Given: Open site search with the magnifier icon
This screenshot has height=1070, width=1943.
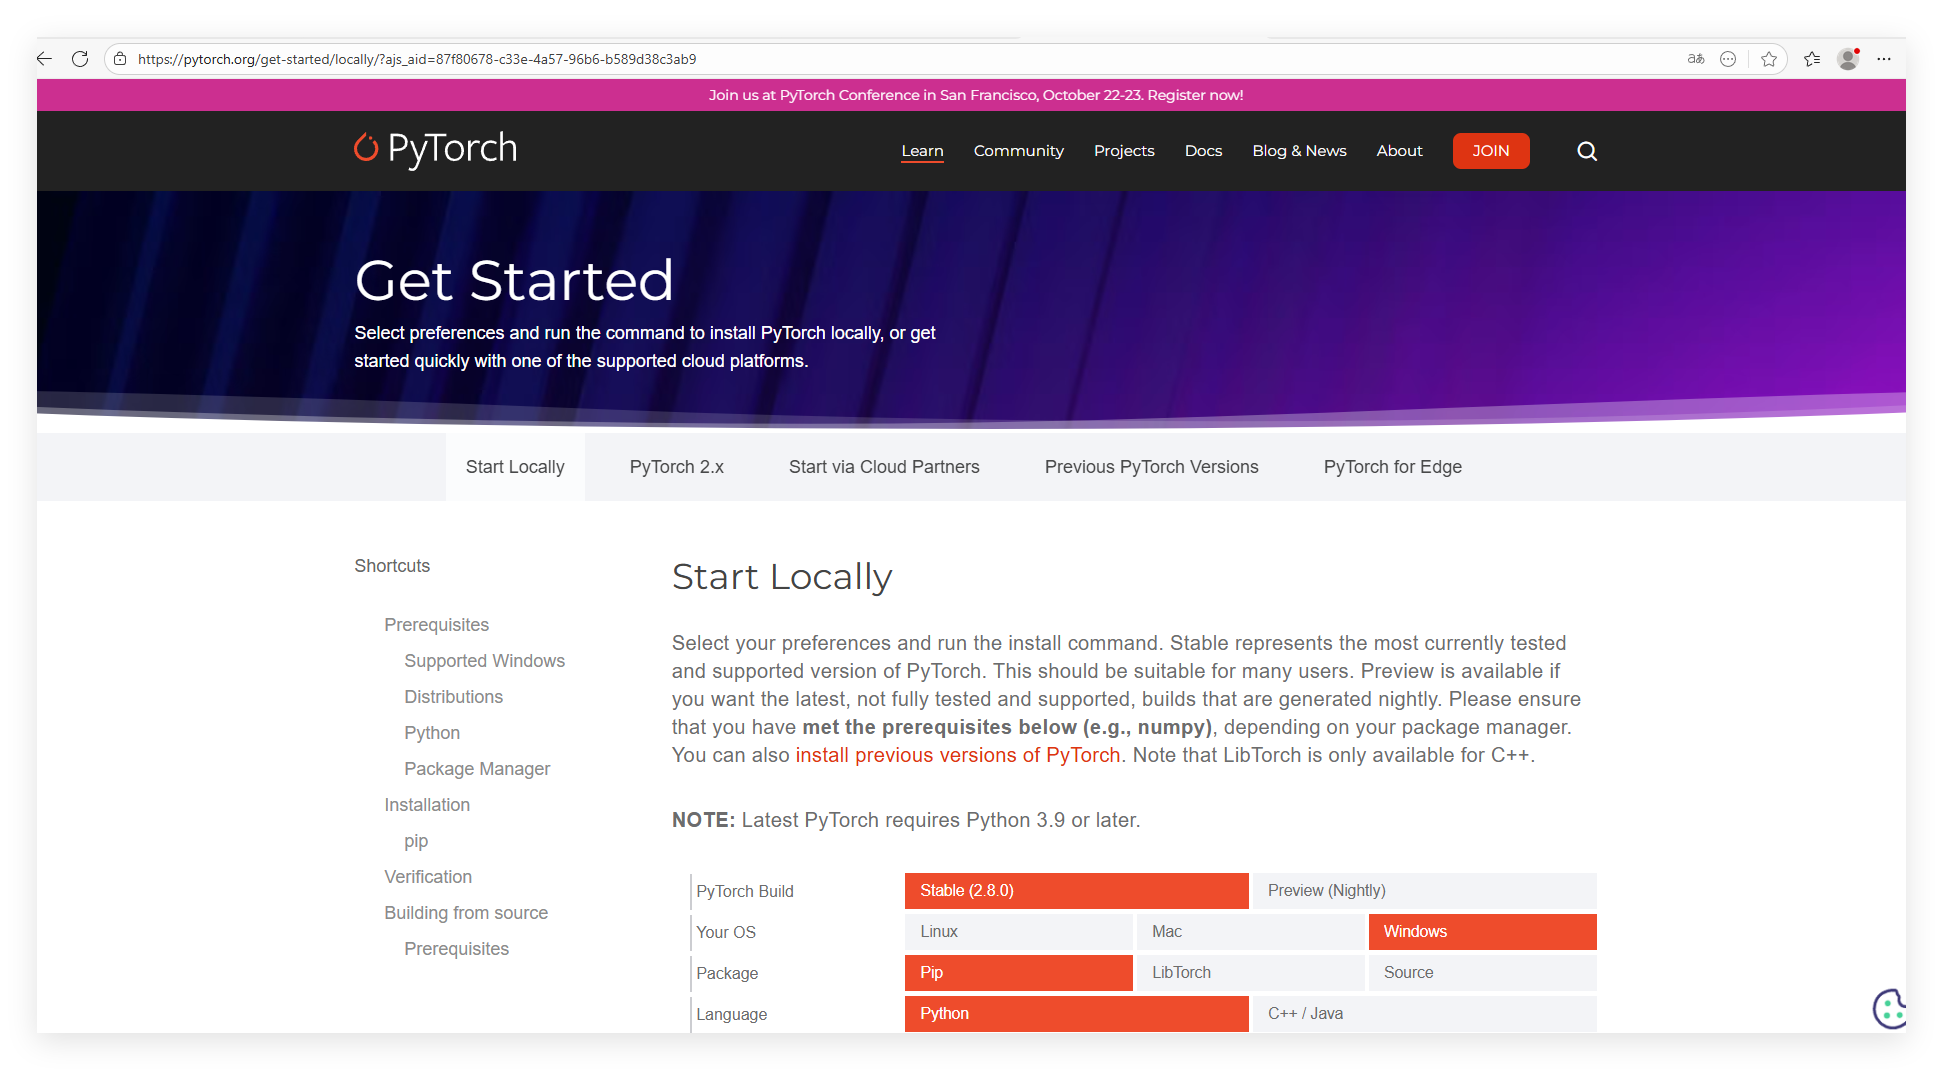Looking at the screenshot, I should (x=1587, y=151).
